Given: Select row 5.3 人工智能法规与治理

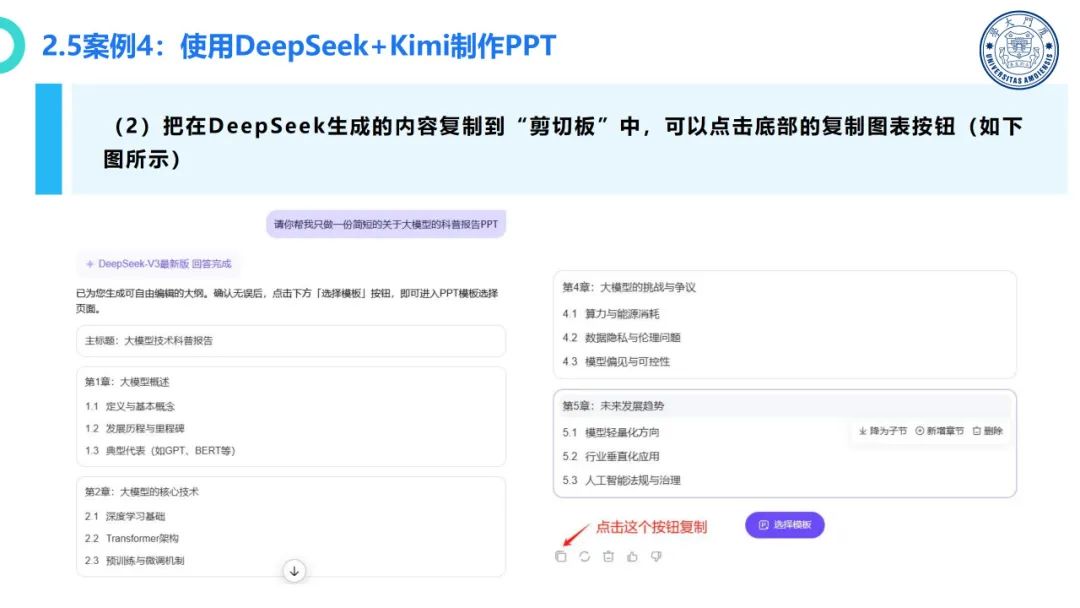Looking at the screenshot, I should click(621, 481).
